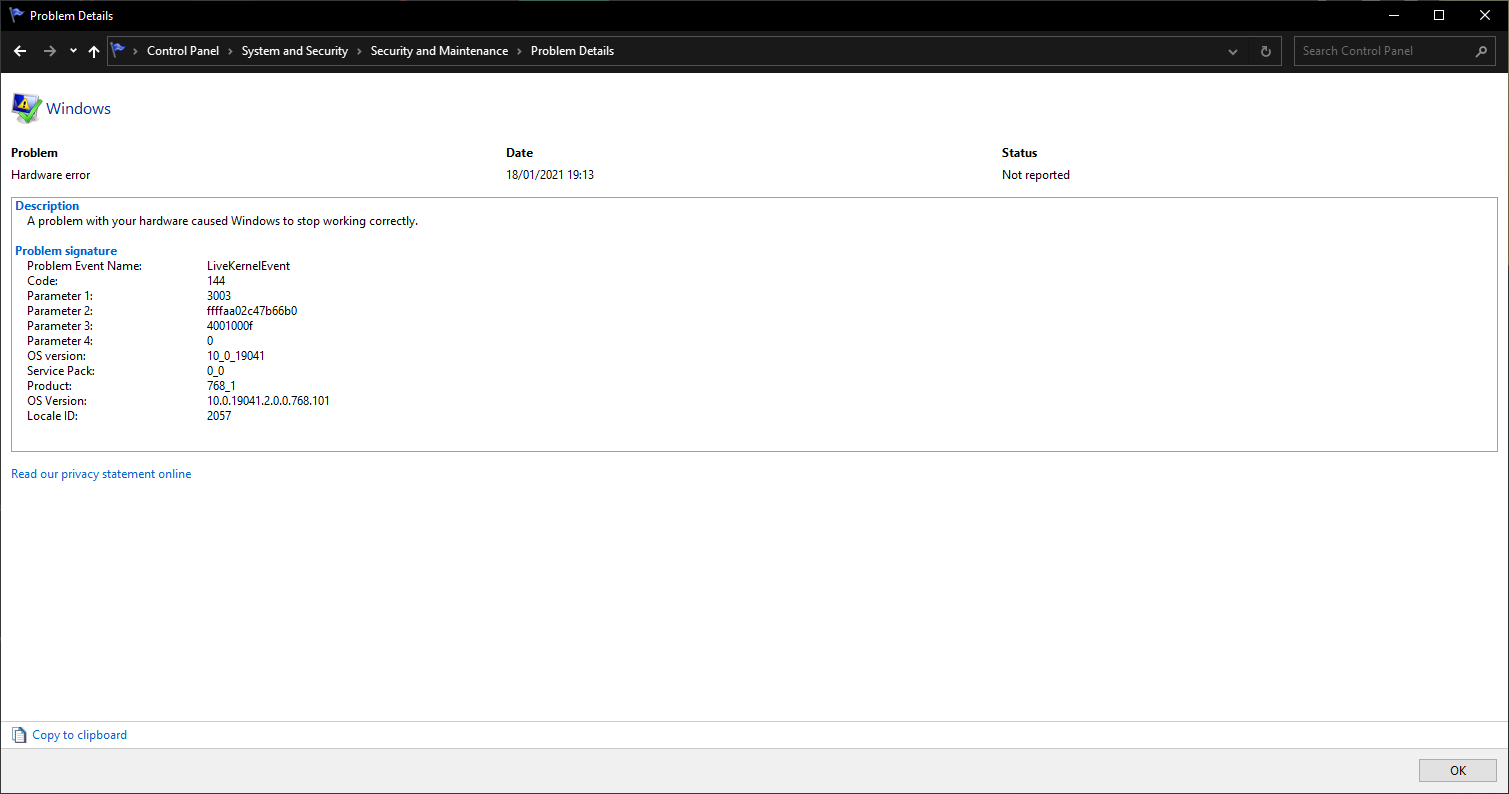Open the privacy statement online link
Viewport: 1509px width, 794px height.
100,473
